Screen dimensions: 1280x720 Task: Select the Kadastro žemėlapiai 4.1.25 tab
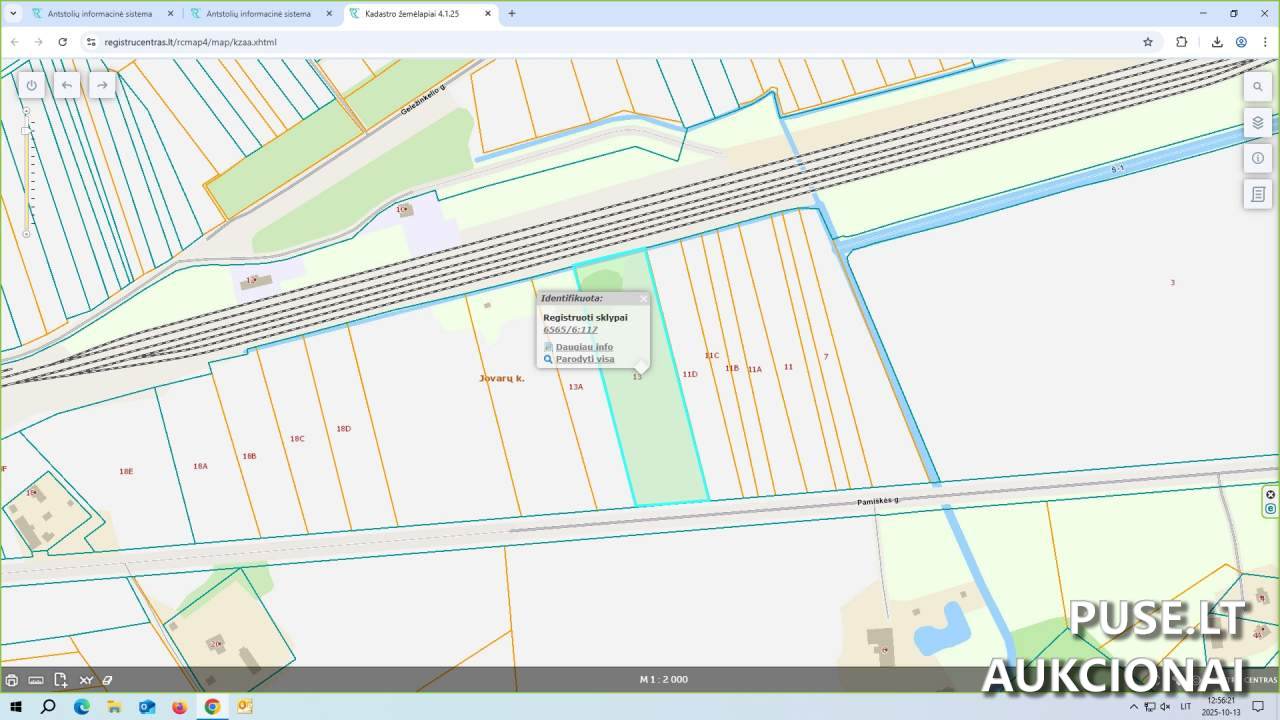pos(411,14)
